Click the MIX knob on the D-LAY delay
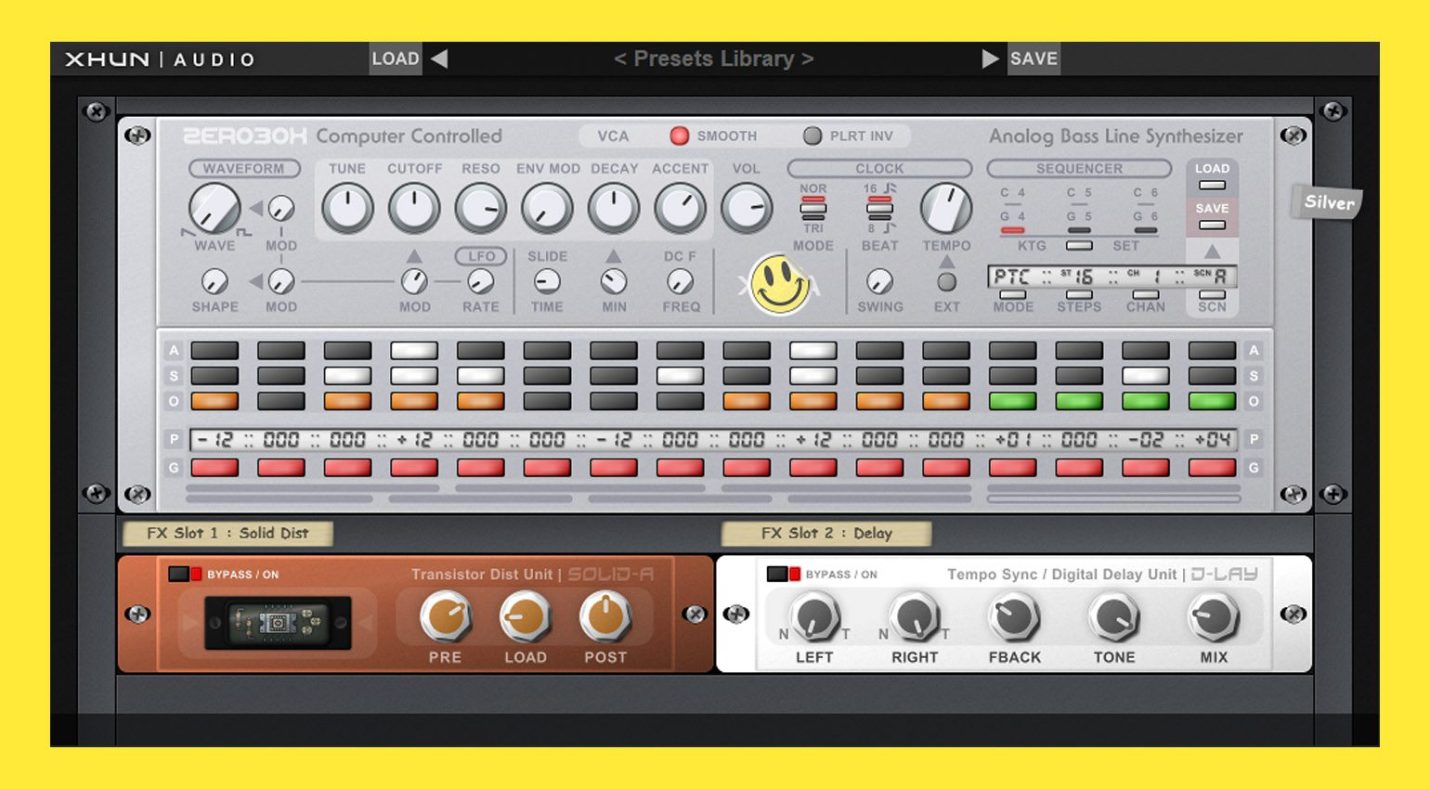Viewport: 1430px width, 789px height. [x=1212, y=617]
